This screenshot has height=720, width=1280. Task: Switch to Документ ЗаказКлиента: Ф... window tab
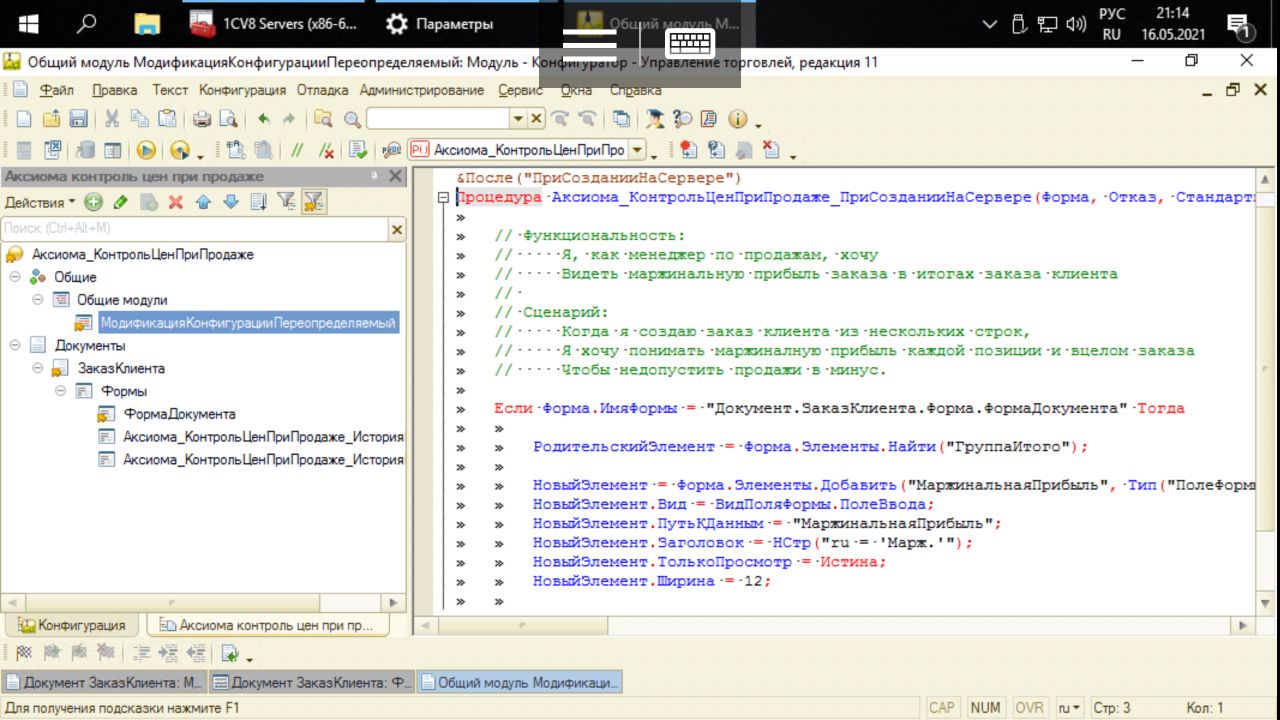pos(312,683)
